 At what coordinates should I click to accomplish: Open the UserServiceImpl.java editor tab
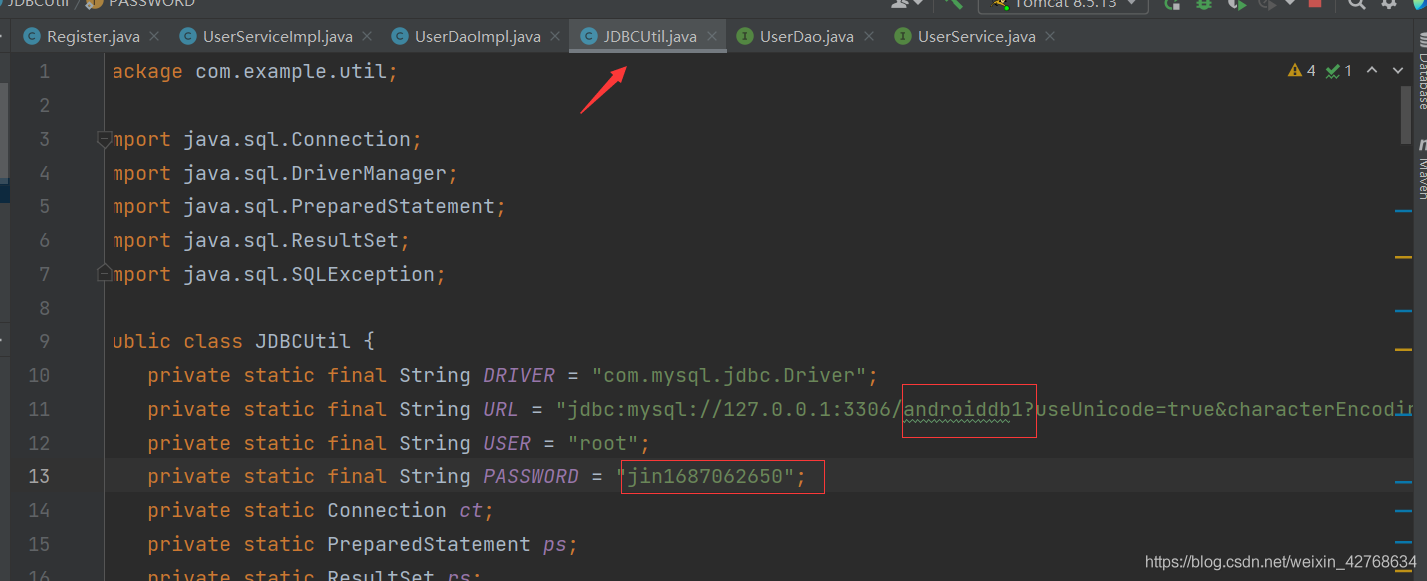click(x=277, y=37)
